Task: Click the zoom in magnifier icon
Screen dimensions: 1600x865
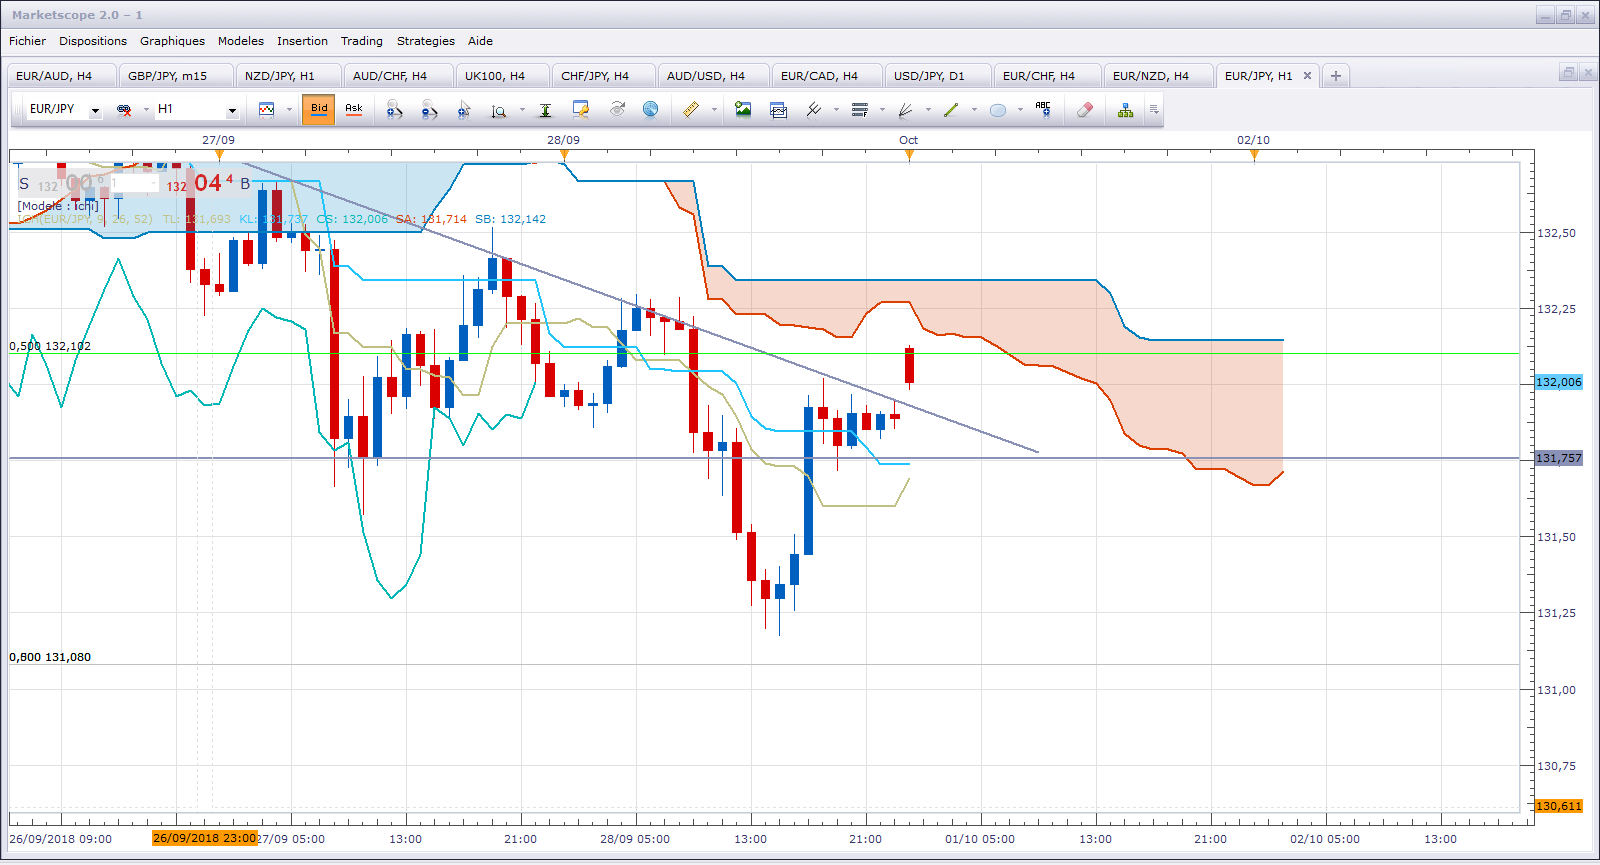Action: tap(394, 110)
